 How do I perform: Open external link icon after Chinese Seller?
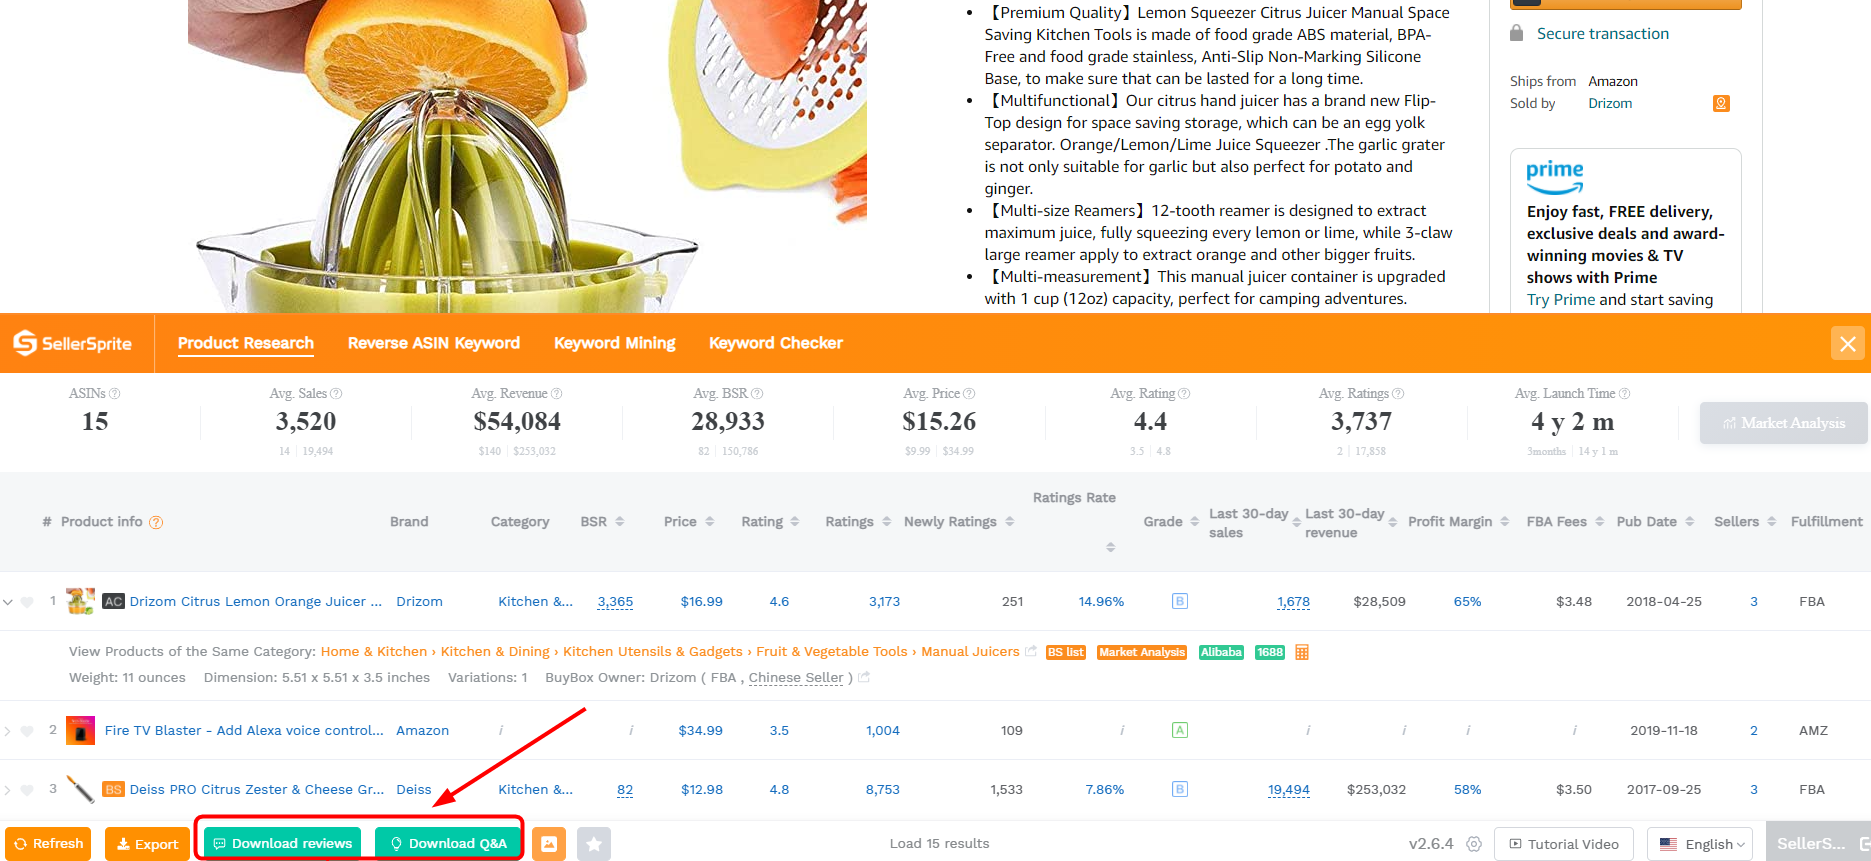pyautogui.click(x=864, y=677)
